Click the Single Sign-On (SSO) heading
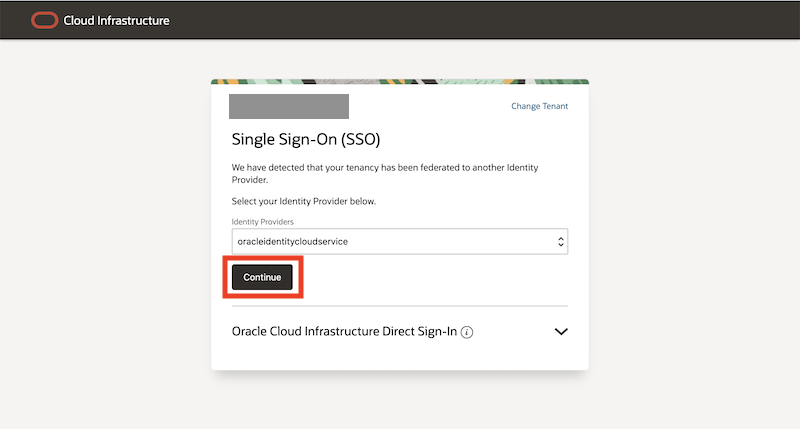 [x=306, y=139]
